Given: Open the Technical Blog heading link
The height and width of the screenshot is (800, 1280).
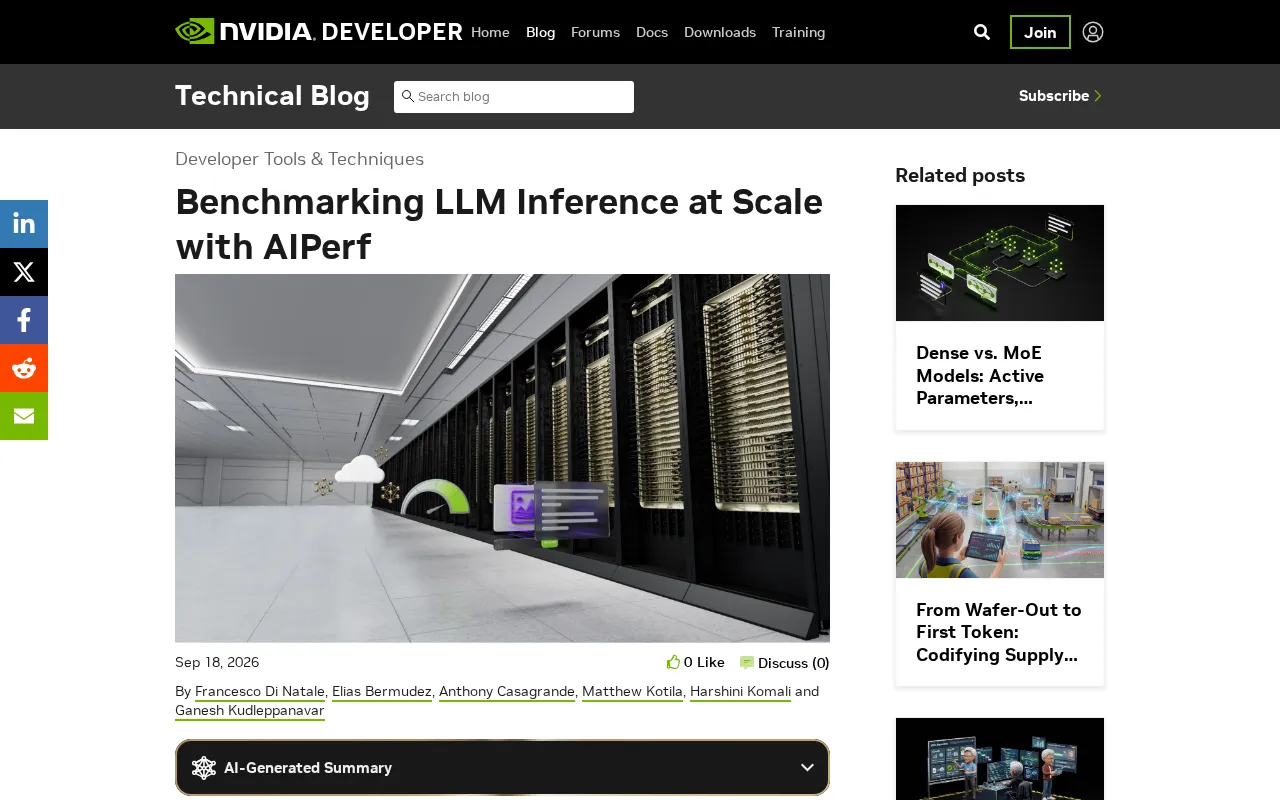Looking at the screenshot, I should click(272, 96).
